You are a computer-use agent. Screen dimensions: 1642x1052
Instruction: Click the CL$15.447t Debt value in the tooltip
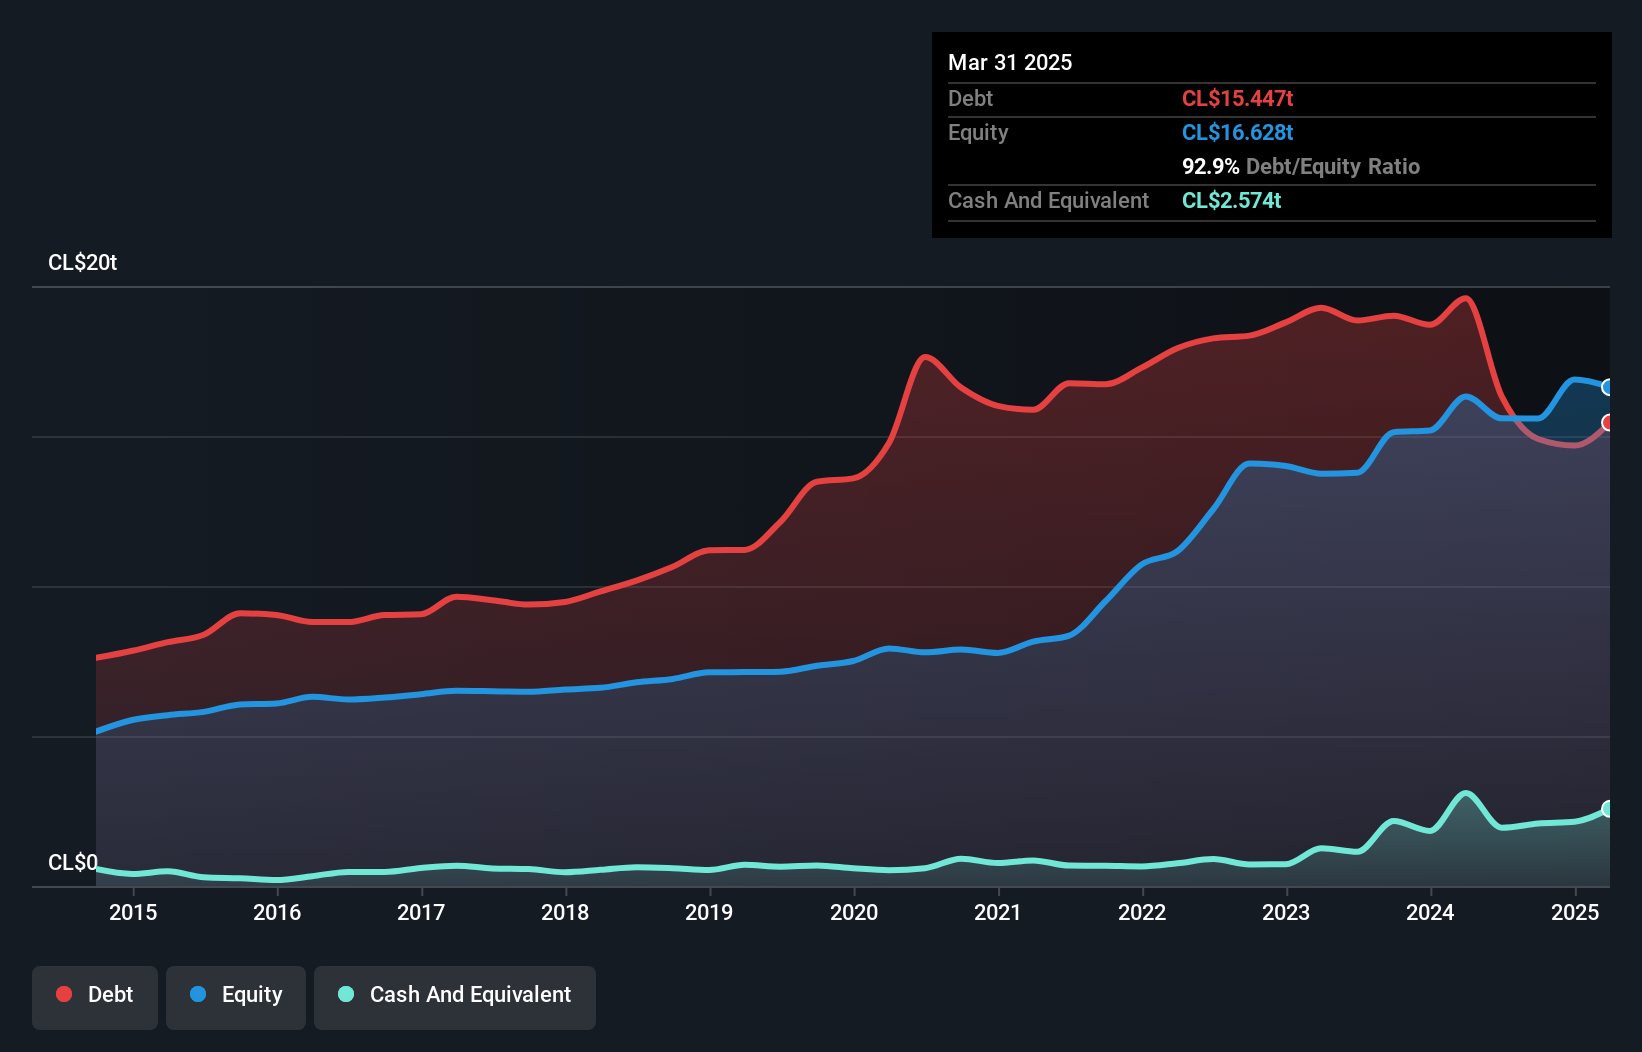(x=1238, y=98)
